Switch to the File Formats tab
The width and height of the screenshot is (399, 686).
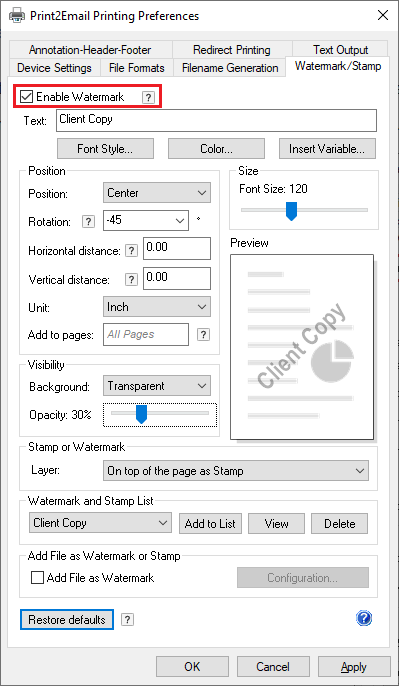tap(136, 68)
